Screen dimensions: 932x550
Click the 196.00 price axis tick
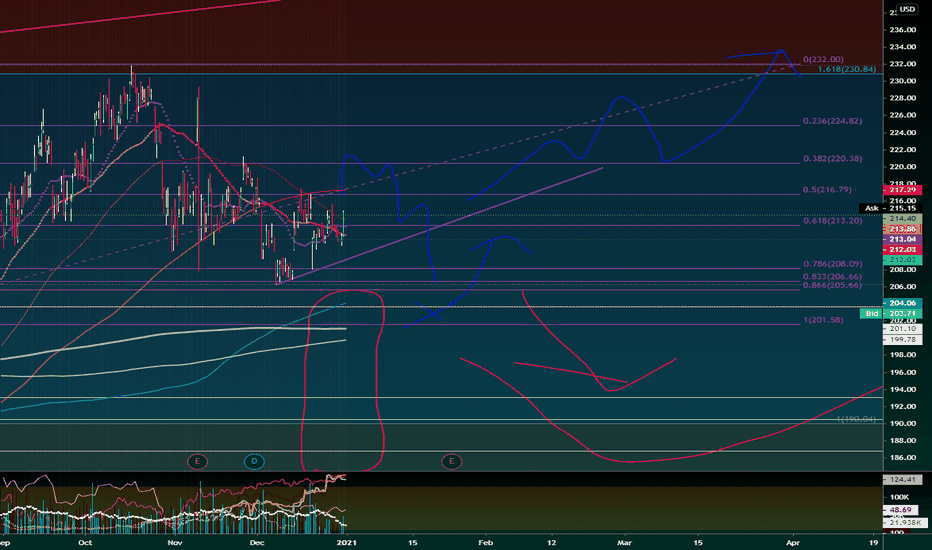click(x=902, y=372)
